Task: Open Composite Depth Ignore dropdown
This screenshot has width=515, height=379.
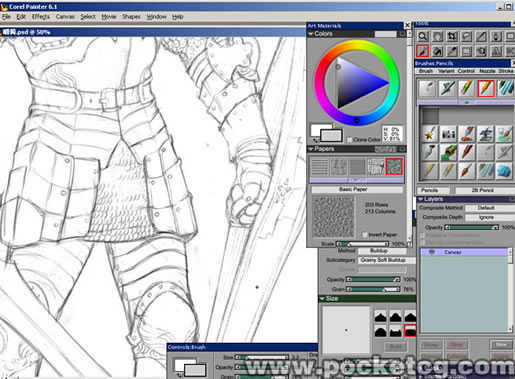Action: tap(490, 217)
